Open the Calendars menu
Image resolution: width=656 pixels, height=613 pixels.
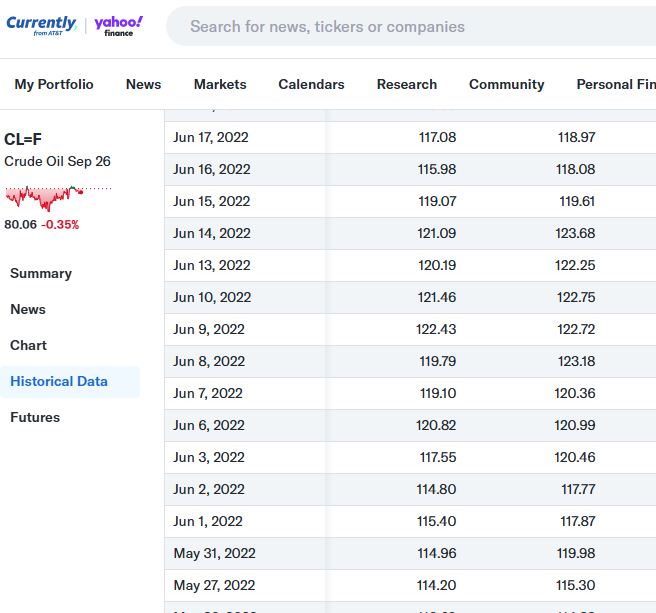[x=311, y=84]
